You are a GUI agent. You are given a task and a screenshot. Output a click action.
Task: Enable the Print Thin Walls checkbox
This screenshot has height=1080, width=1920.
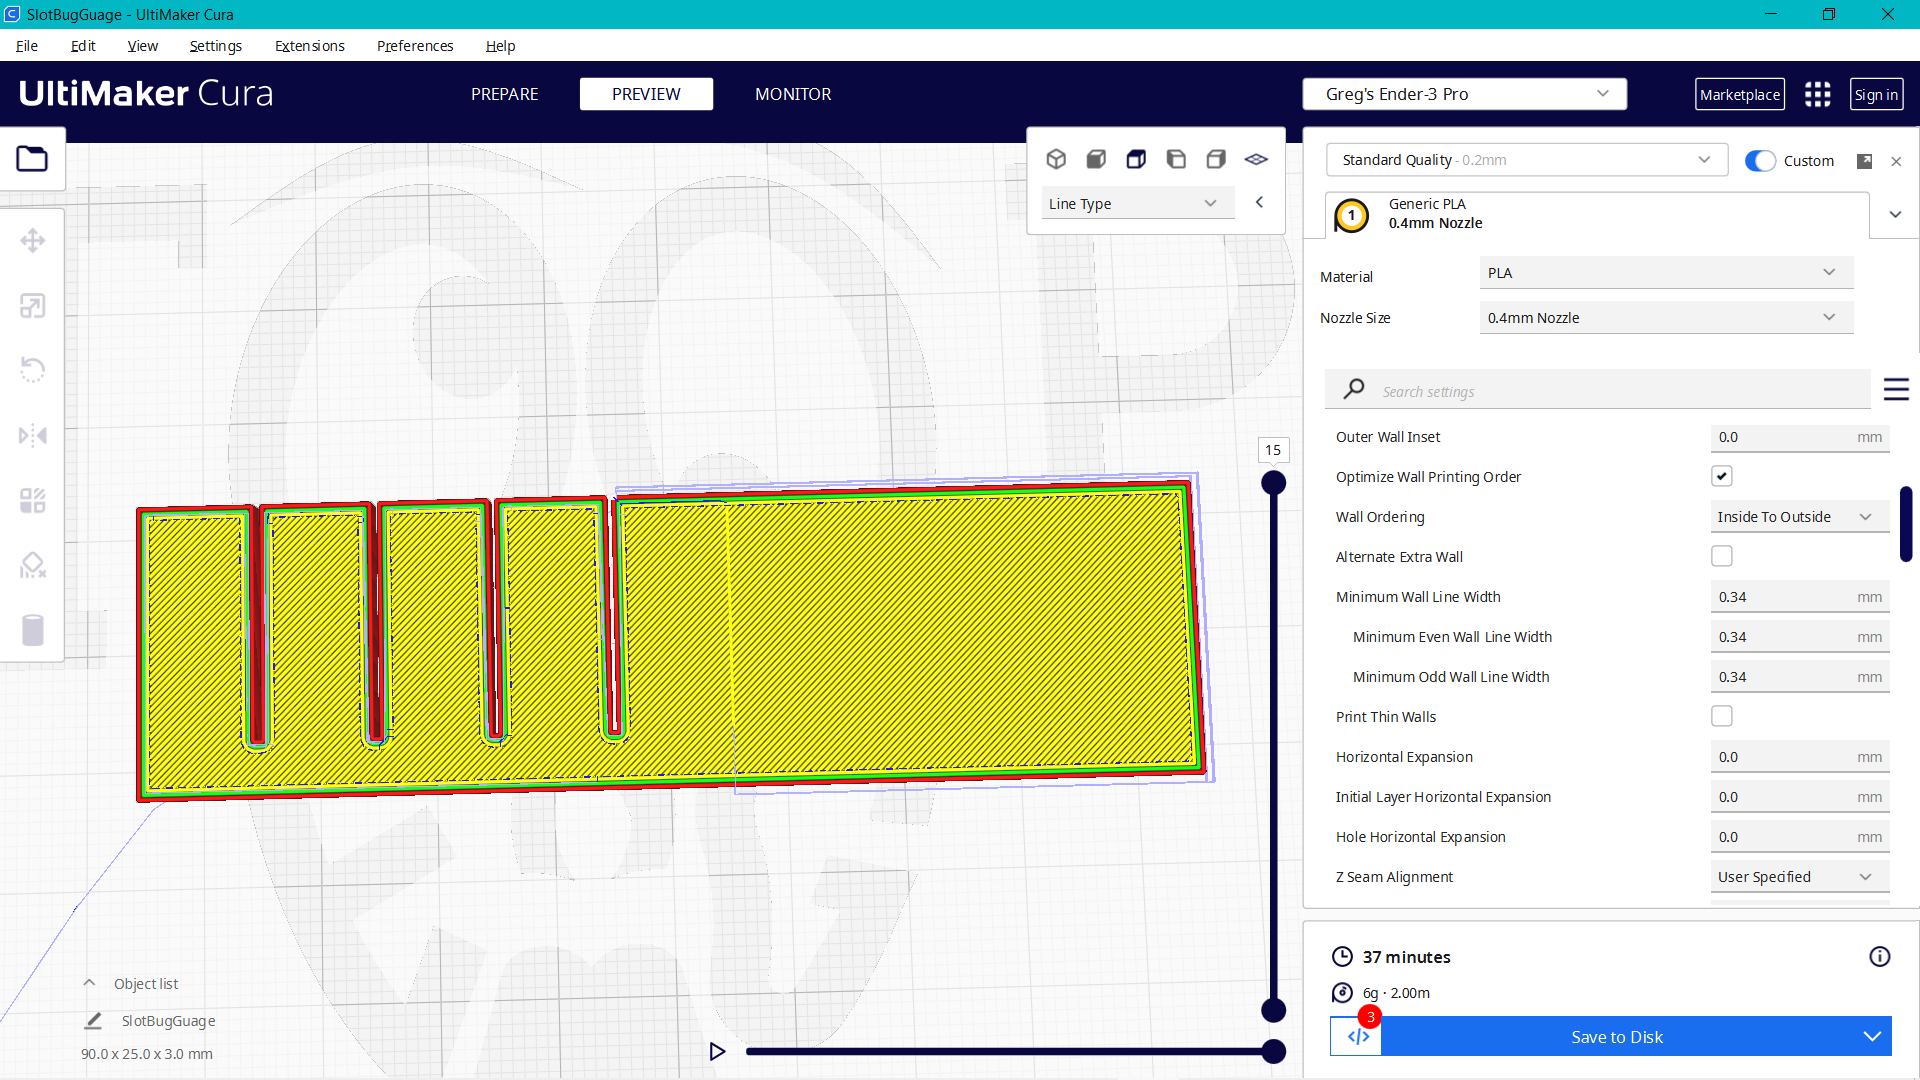1721,716
